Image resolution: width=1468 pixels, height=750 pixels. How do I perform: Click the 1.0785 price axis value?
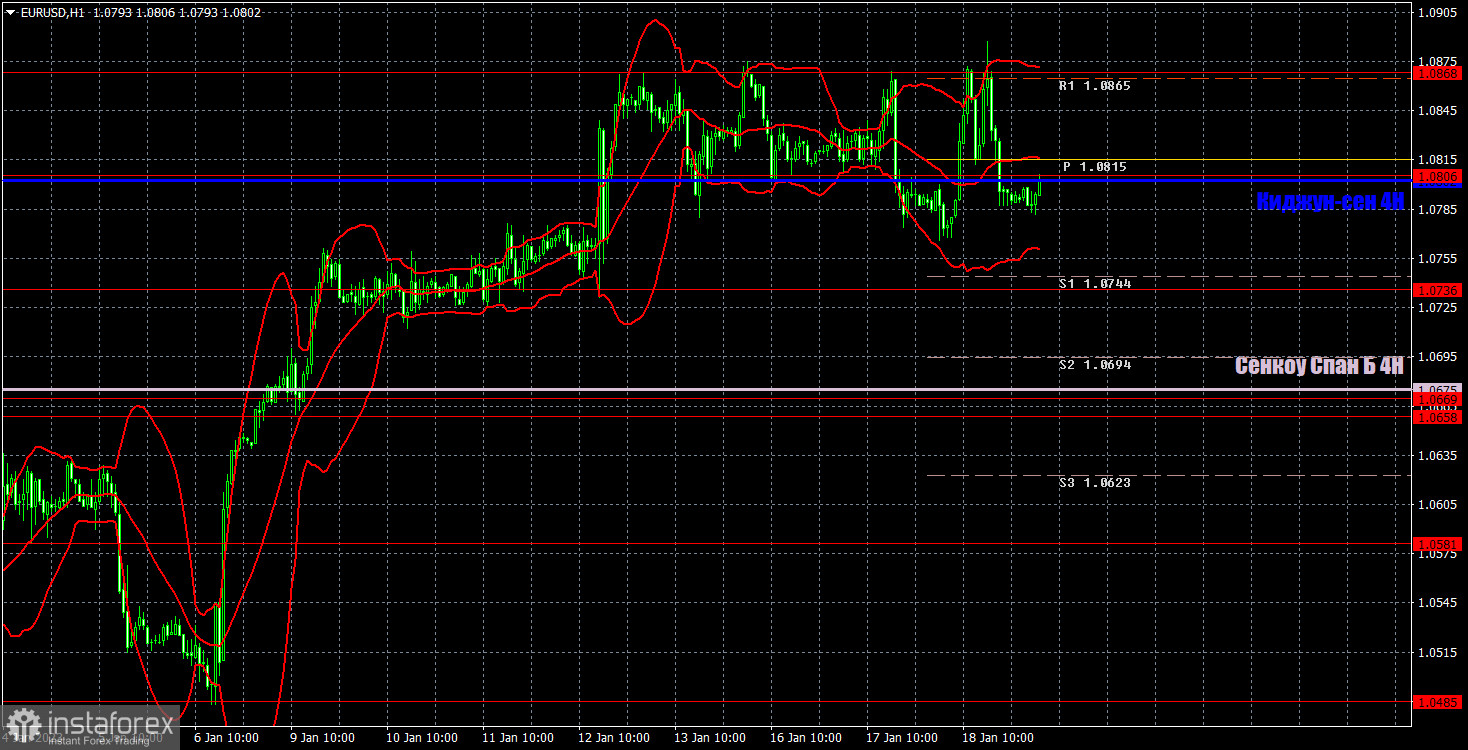(x=1438, y=209)
